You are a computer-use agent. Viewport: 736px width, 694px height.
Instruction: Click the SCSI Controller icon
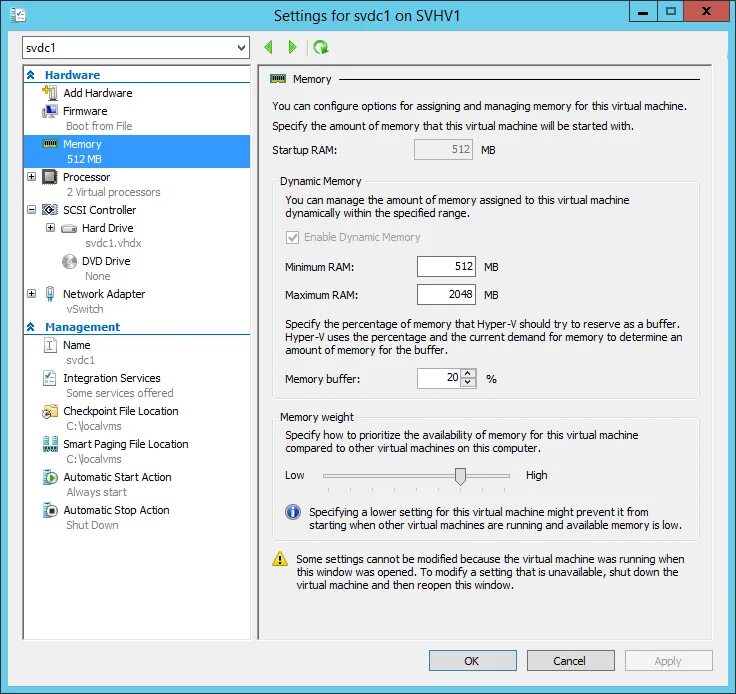click(50, 209)
